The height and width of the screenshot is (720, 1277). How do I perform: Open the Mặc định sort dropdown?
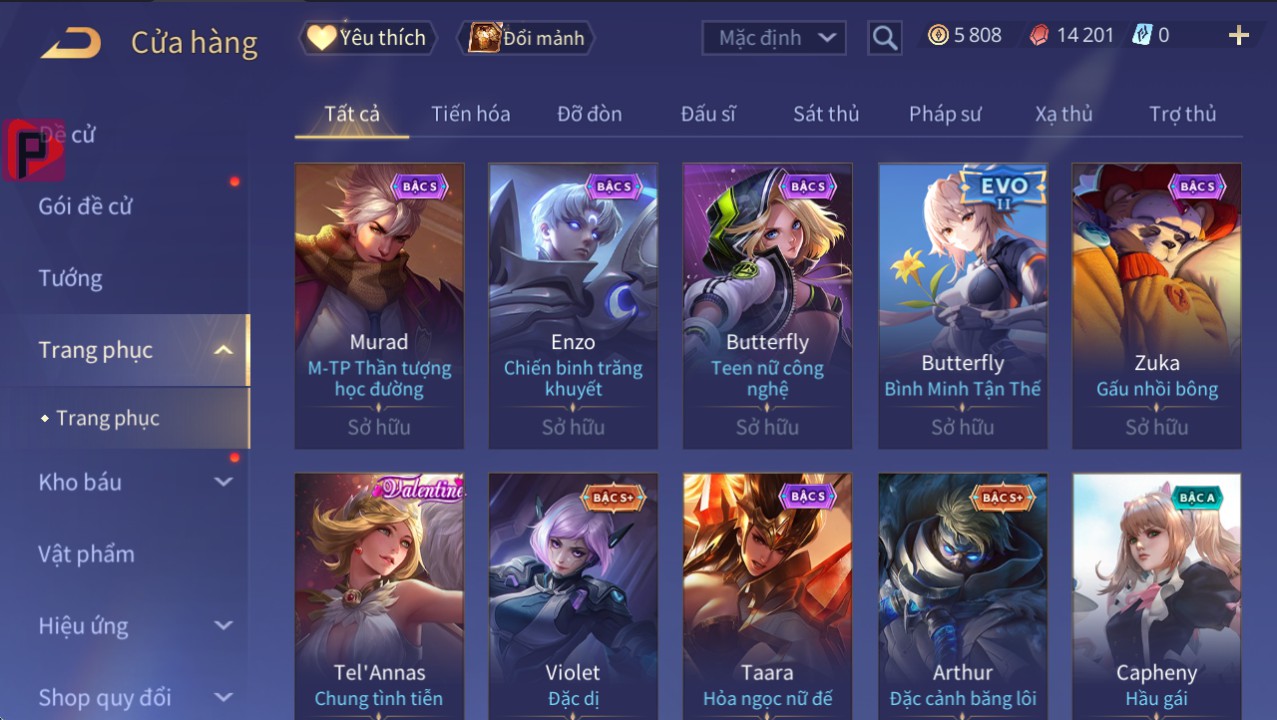[x=774, y=38]
